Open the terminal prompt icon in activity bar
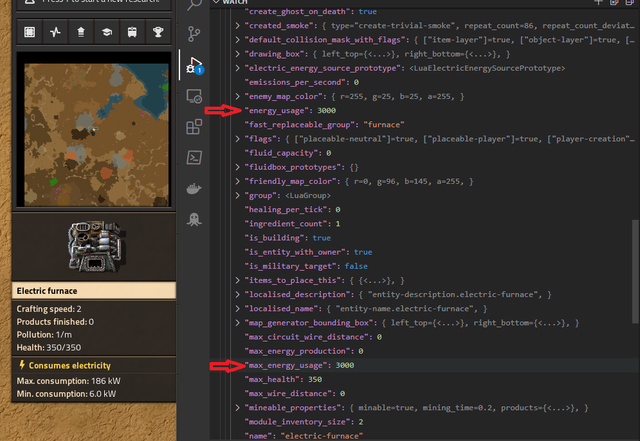The width and height of the screenshot is (640, 441). (x=194, y=158)
